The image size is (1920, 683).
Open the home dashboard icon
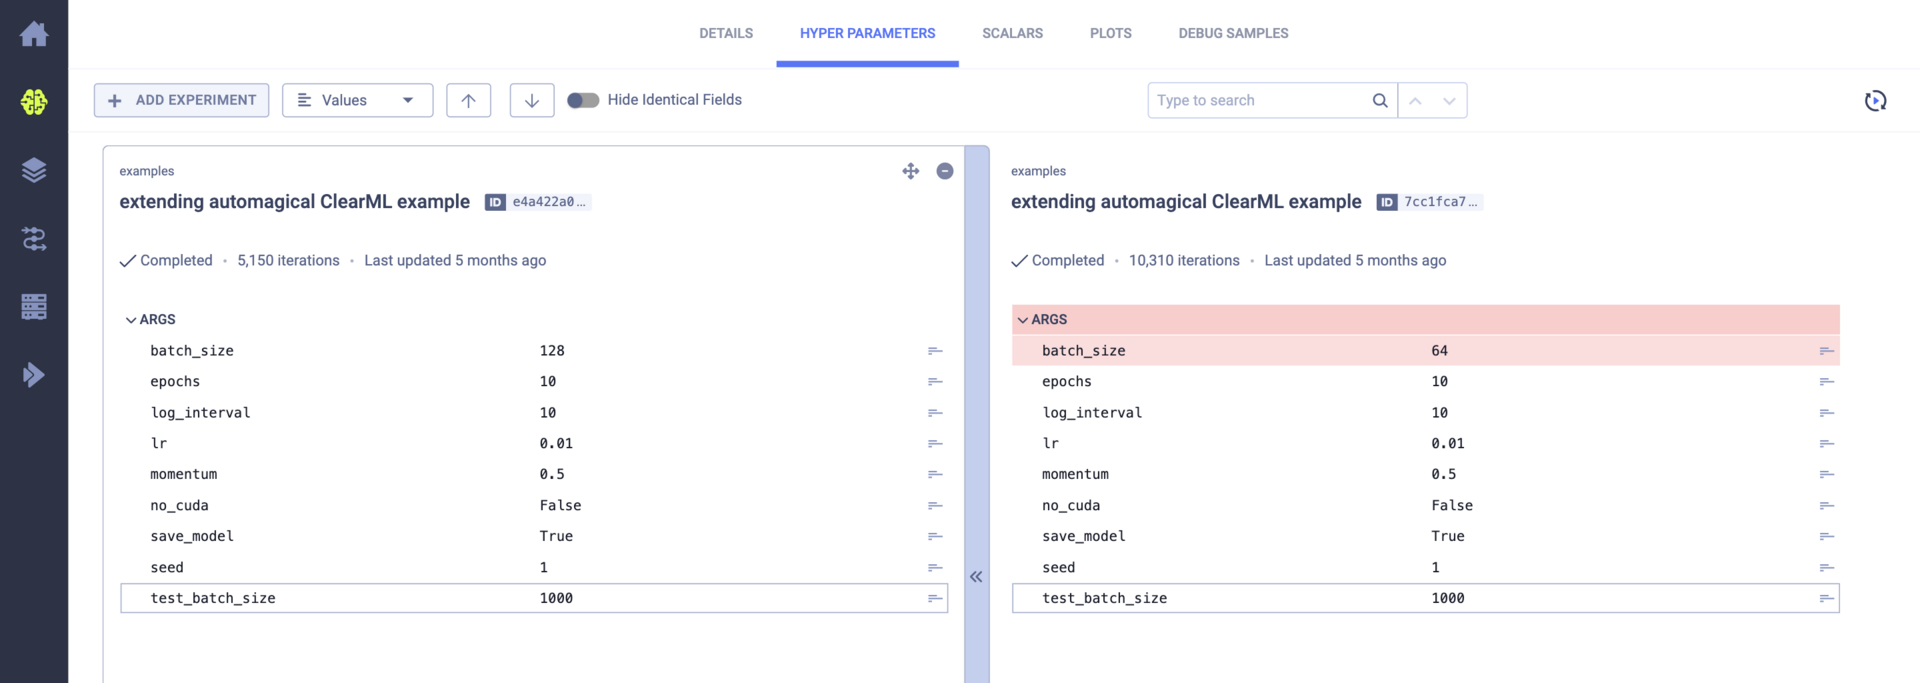(34, 34)
